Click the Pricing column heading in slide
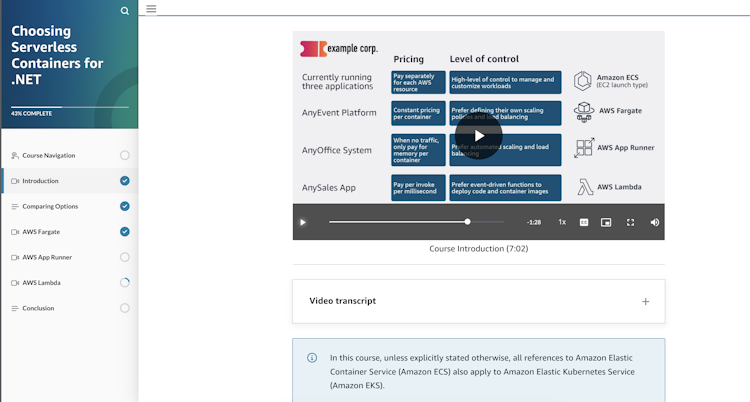The width and height of the screenshot is (750, 402). pyautogui.click(x=408, y=59)
